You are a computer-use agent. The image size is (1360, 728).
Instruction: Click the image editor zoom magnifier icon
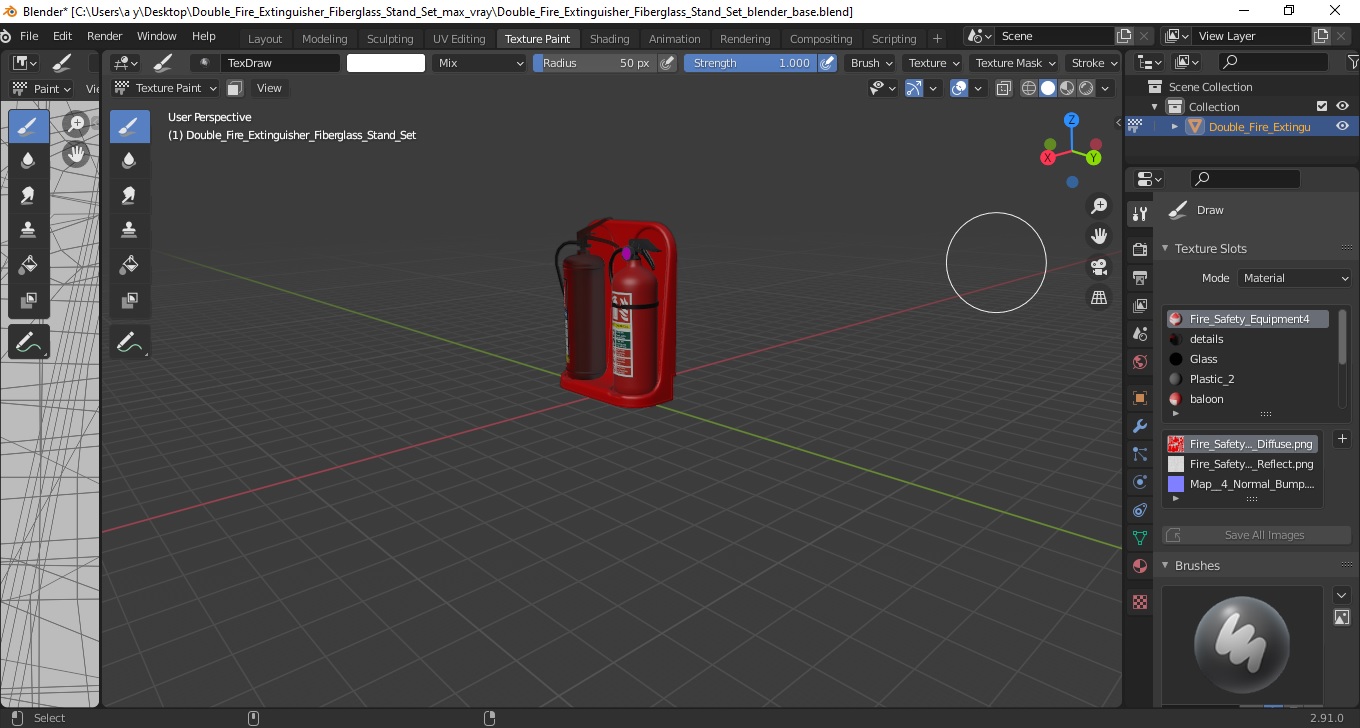click(76, 124)
